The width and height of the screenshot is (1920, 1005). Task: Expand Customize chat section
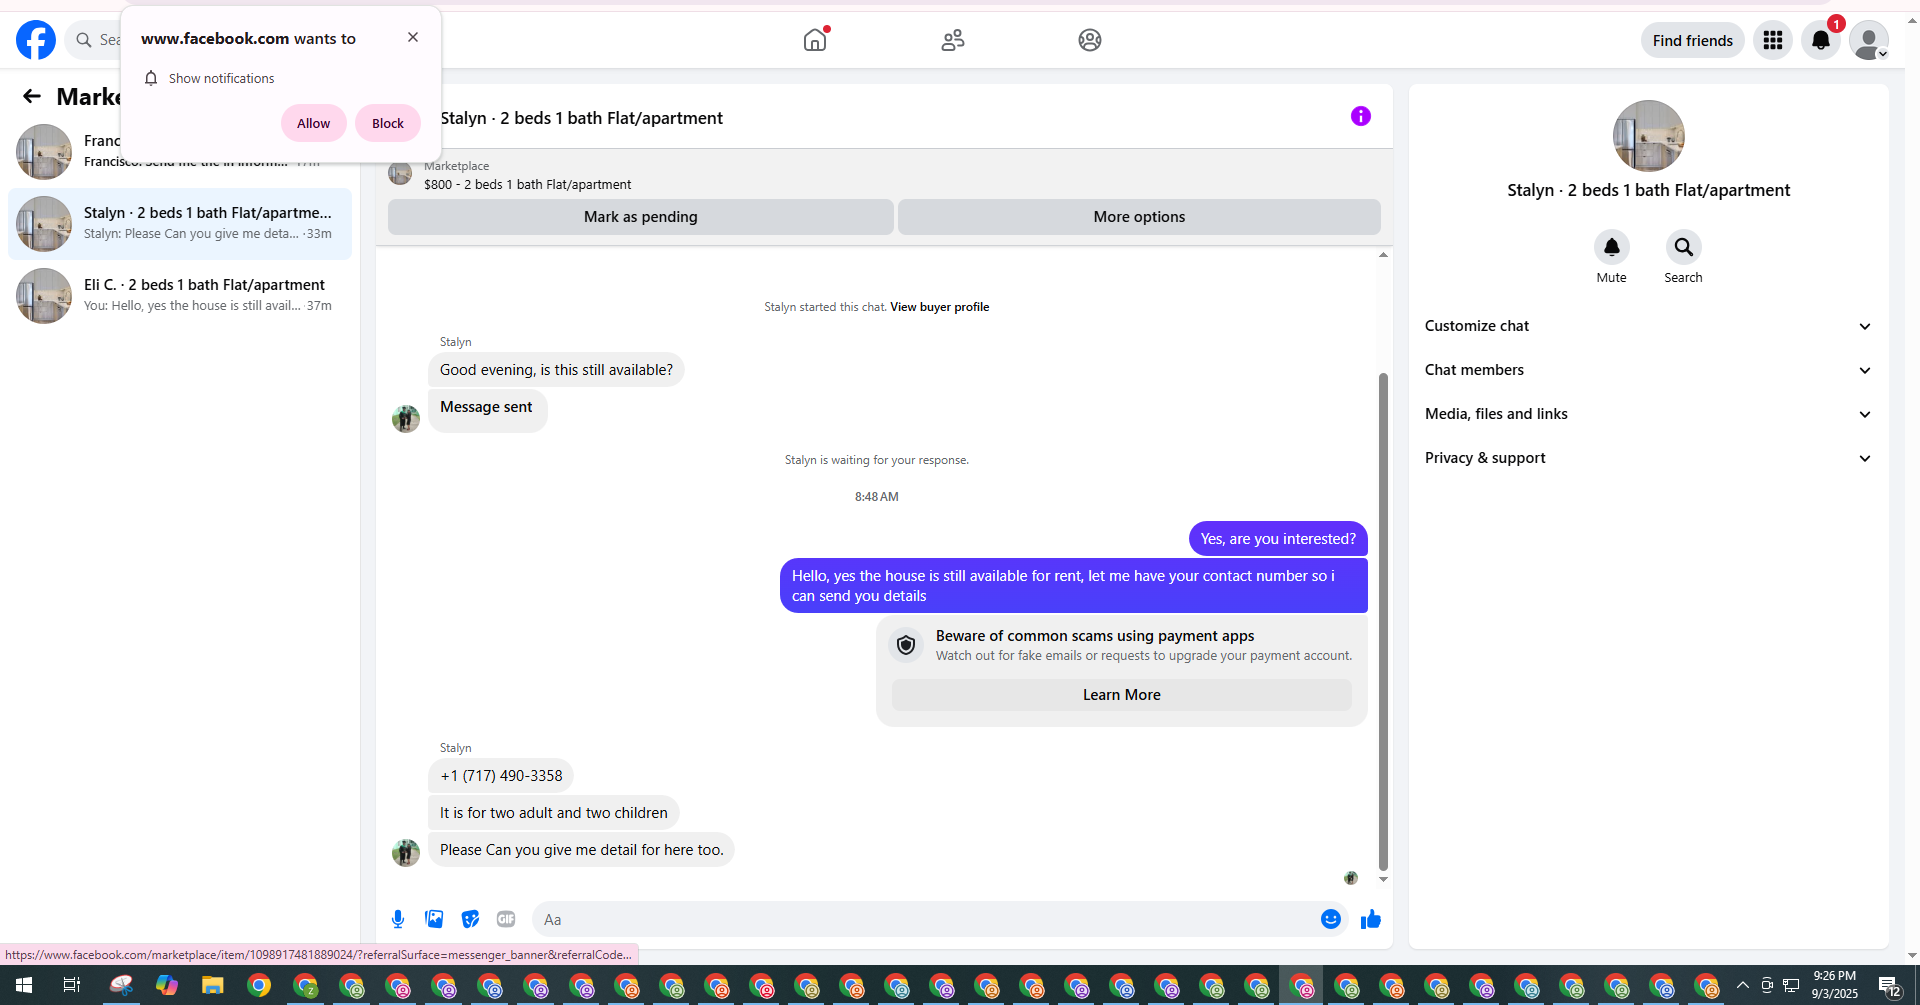pyautogui.click(x=1648, y=326)
